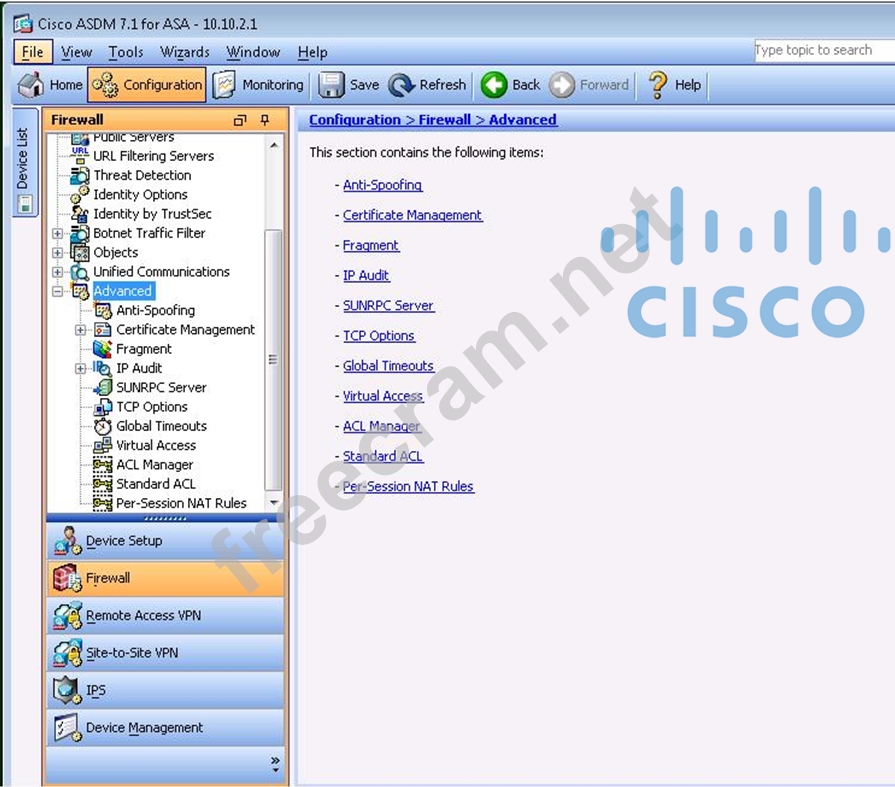Open Help via the question mark icon
This screenshot has width=895, height=787.
[x=657, y=85]
